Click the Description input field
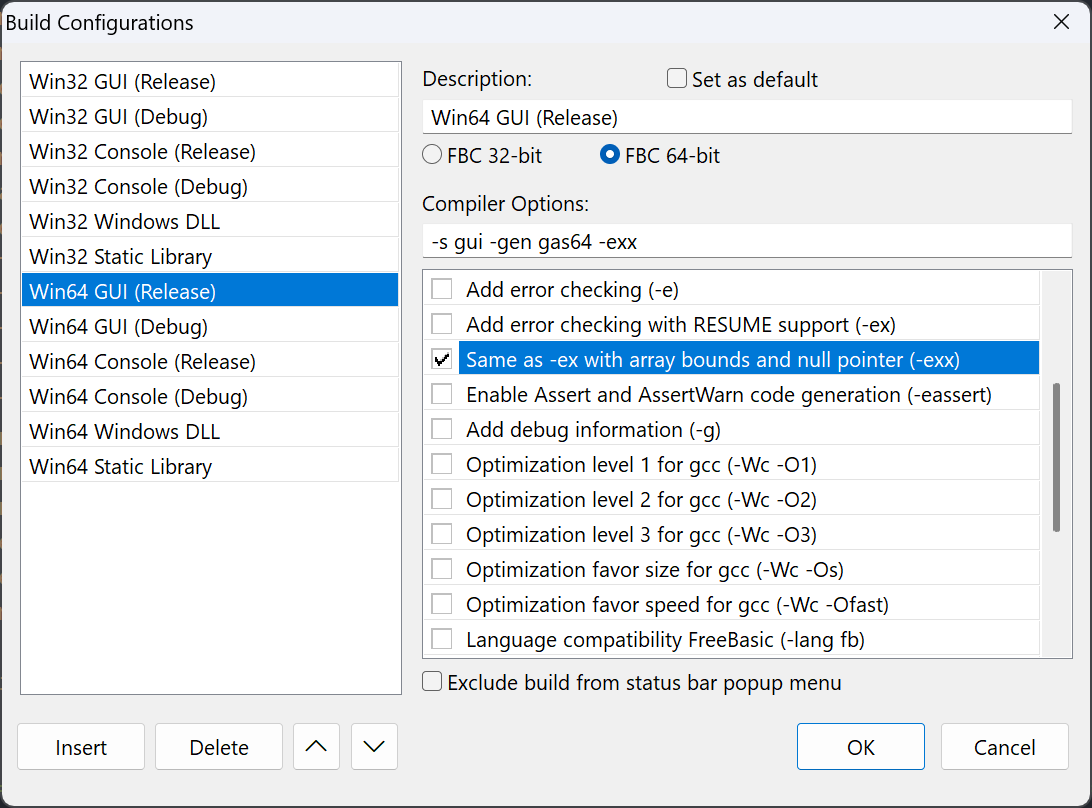Screen dimensions: 1092x808 747,117
